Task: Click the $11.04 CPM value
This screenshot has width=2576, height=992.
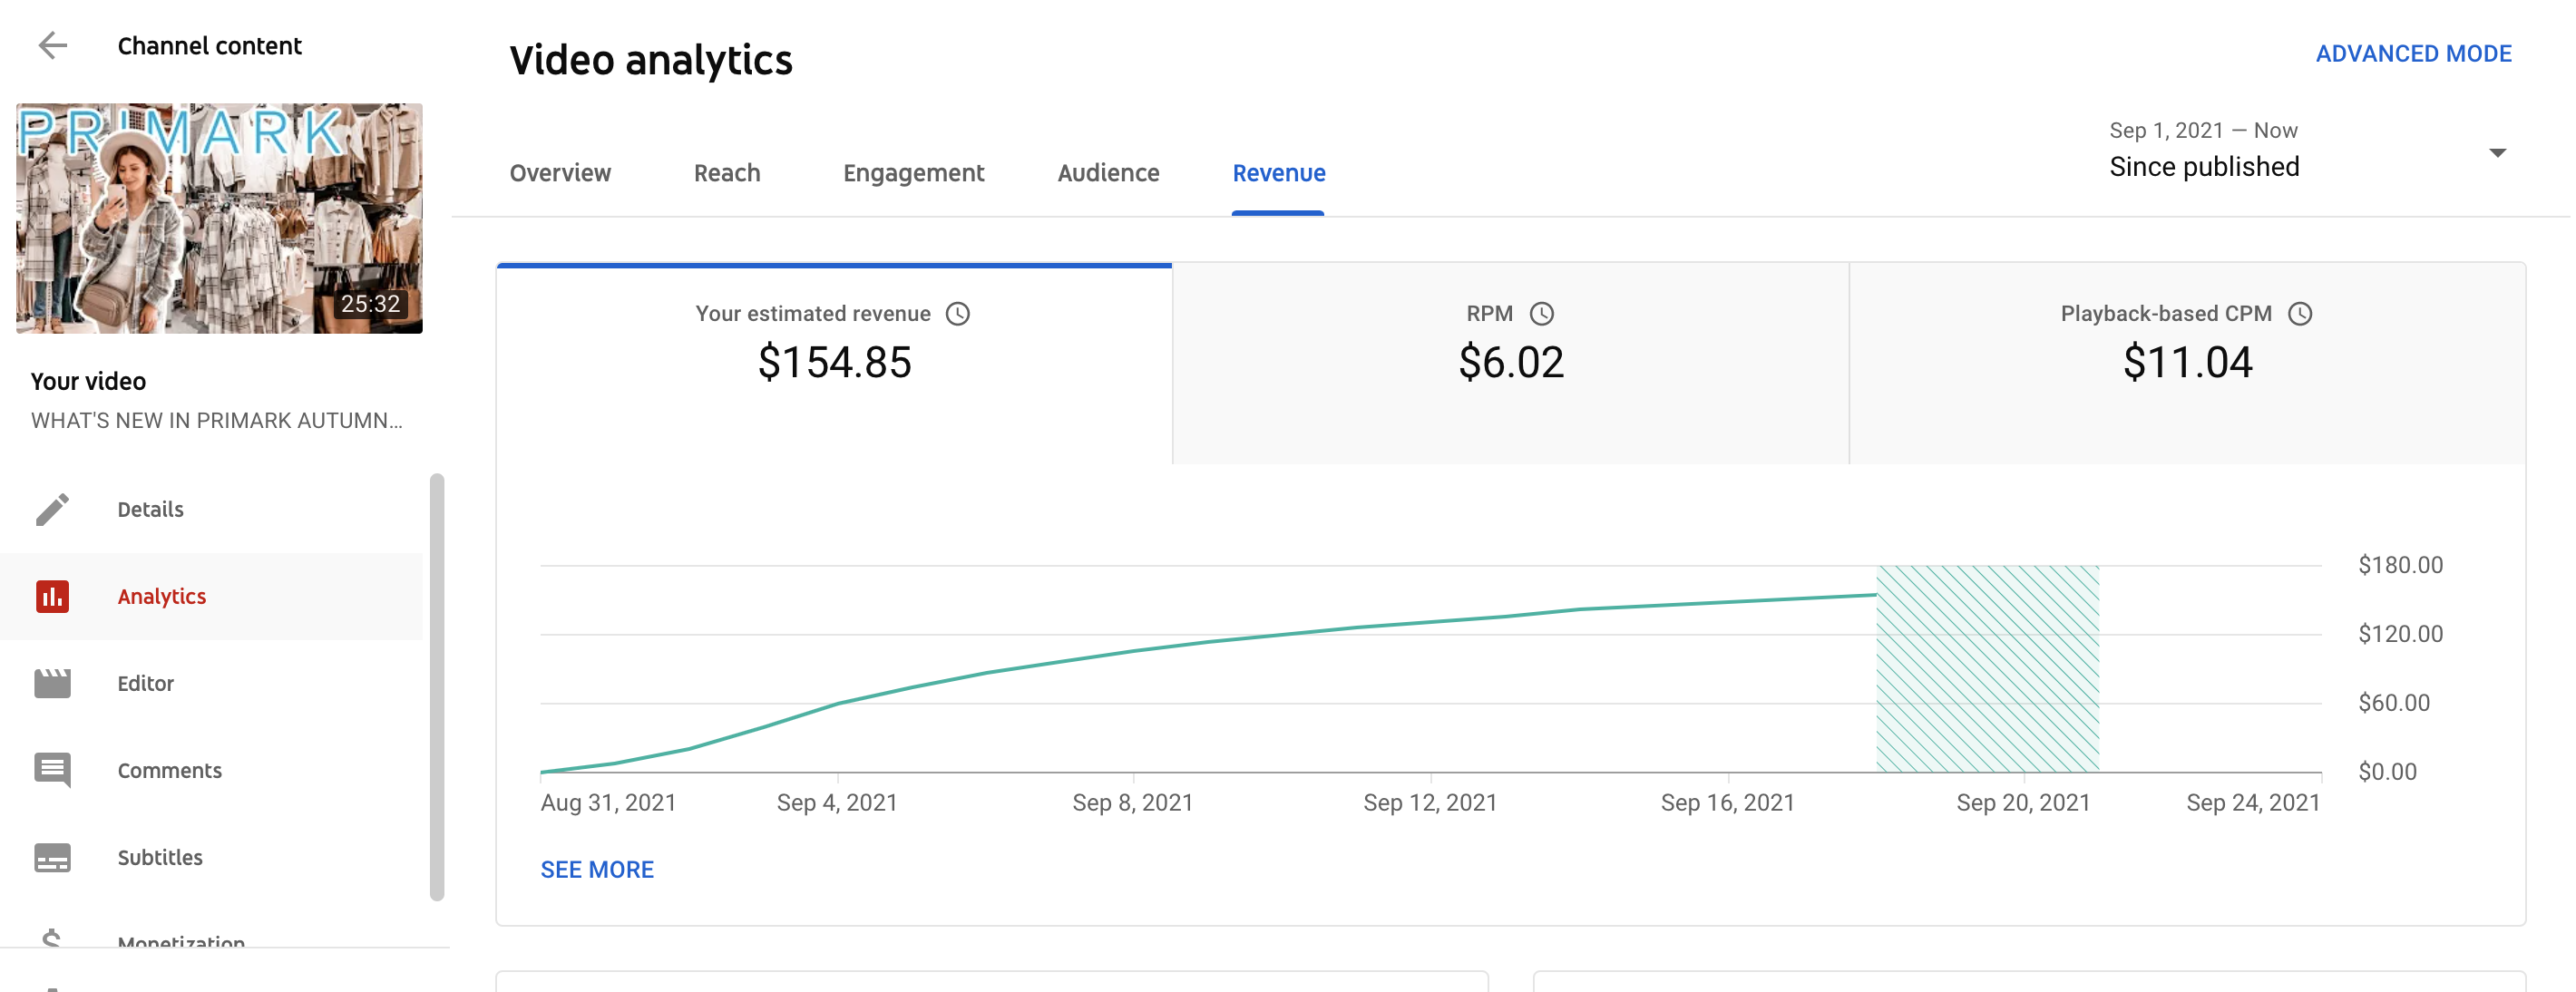Action: pos(2187,362)
